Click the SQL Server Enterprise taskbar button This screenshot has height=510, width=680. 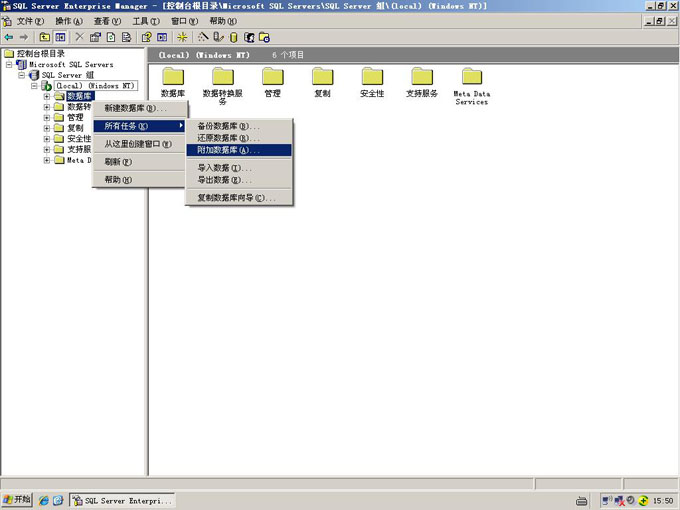(x=122, y=500)
